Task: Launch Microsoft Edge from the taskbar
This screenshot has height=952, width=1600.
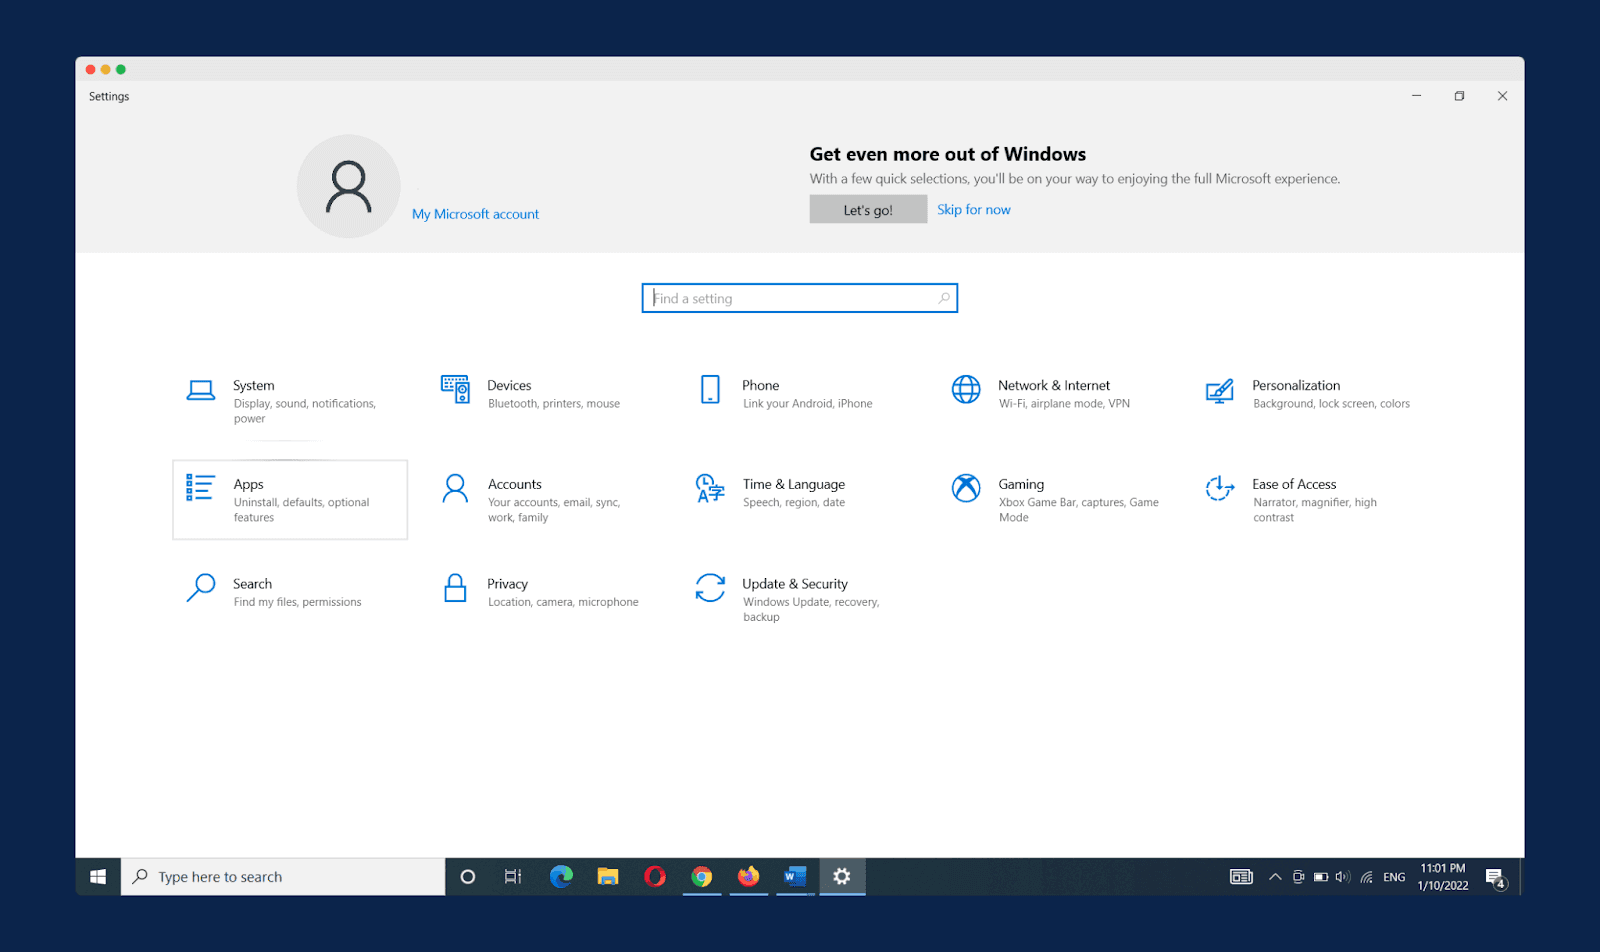Action: pos(561,877)
